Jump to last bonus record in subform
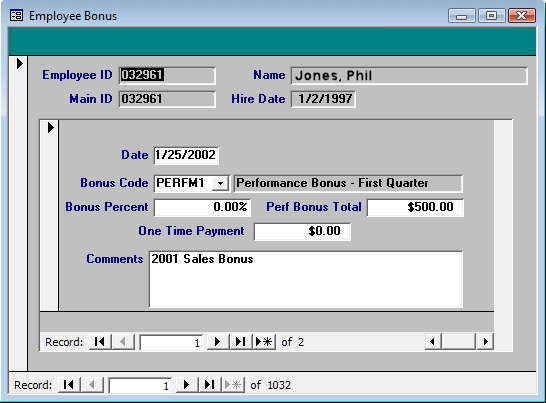The width and height of the screenshot is (546, 403). pos(241,342)
